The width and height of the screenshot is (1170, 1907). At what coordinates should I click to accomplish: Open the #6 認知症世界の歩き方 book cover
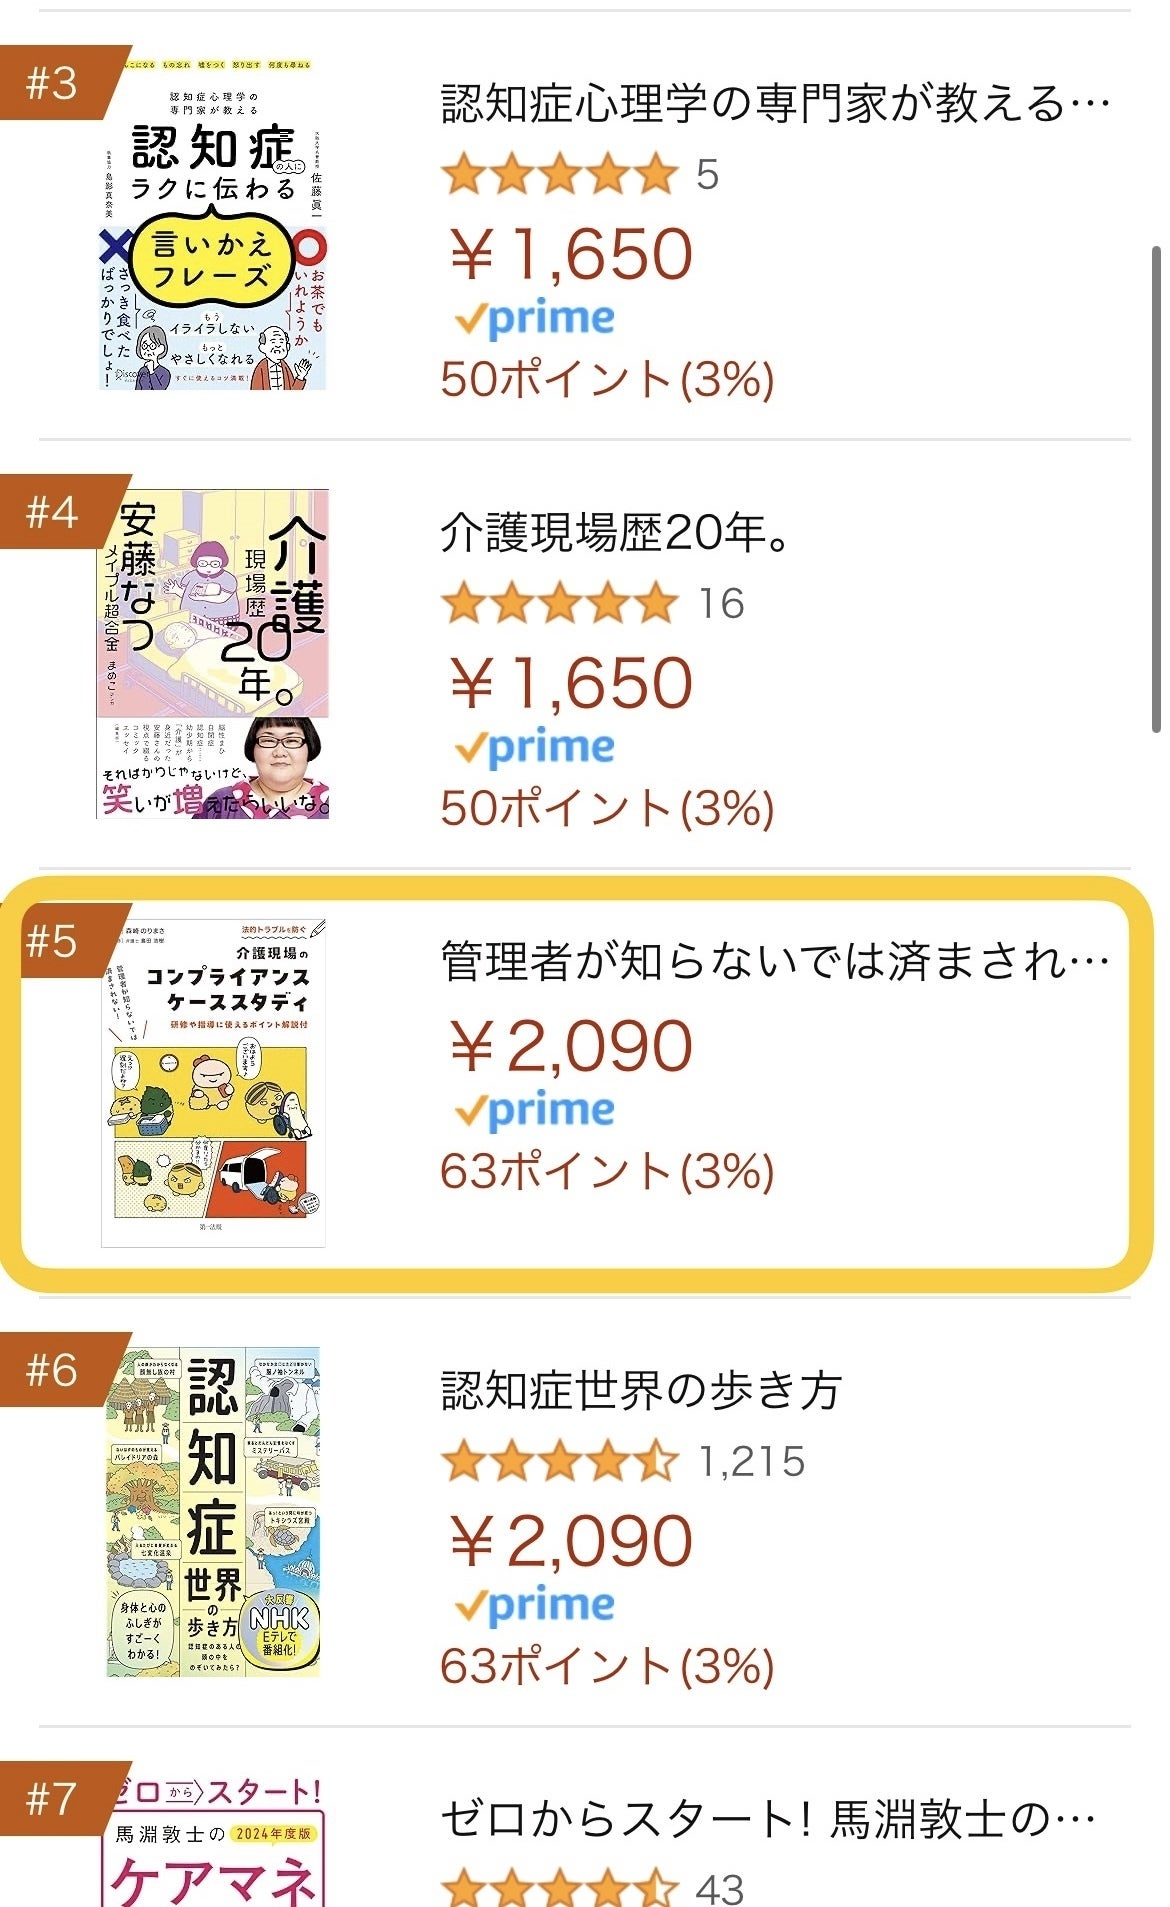[x=213, y=1512]
